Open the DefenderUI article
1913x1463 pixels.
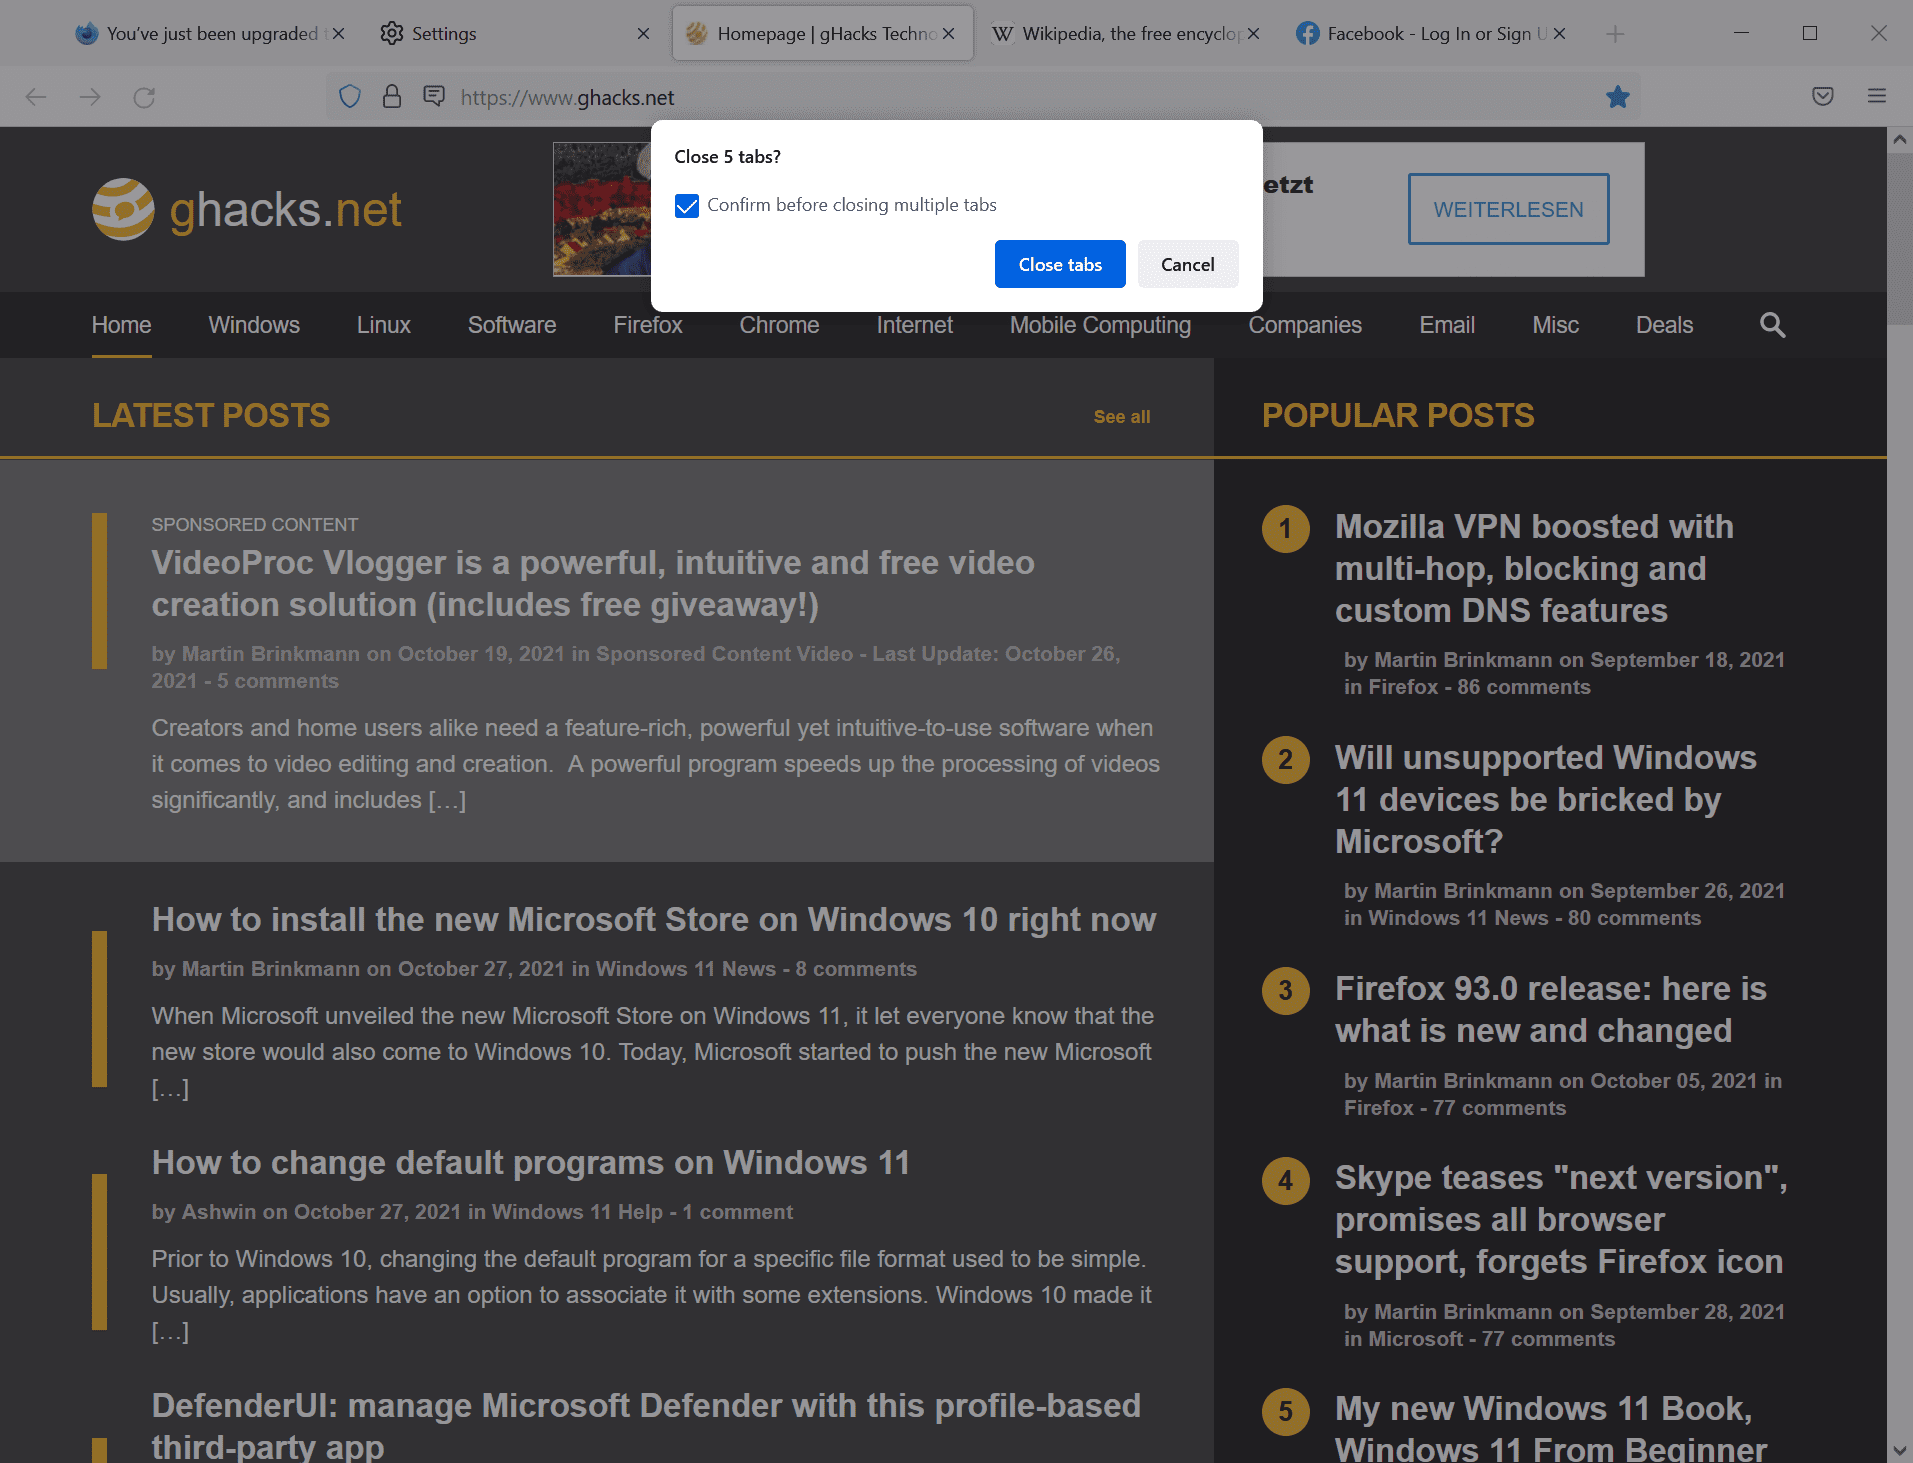(x=646, y=1425)
